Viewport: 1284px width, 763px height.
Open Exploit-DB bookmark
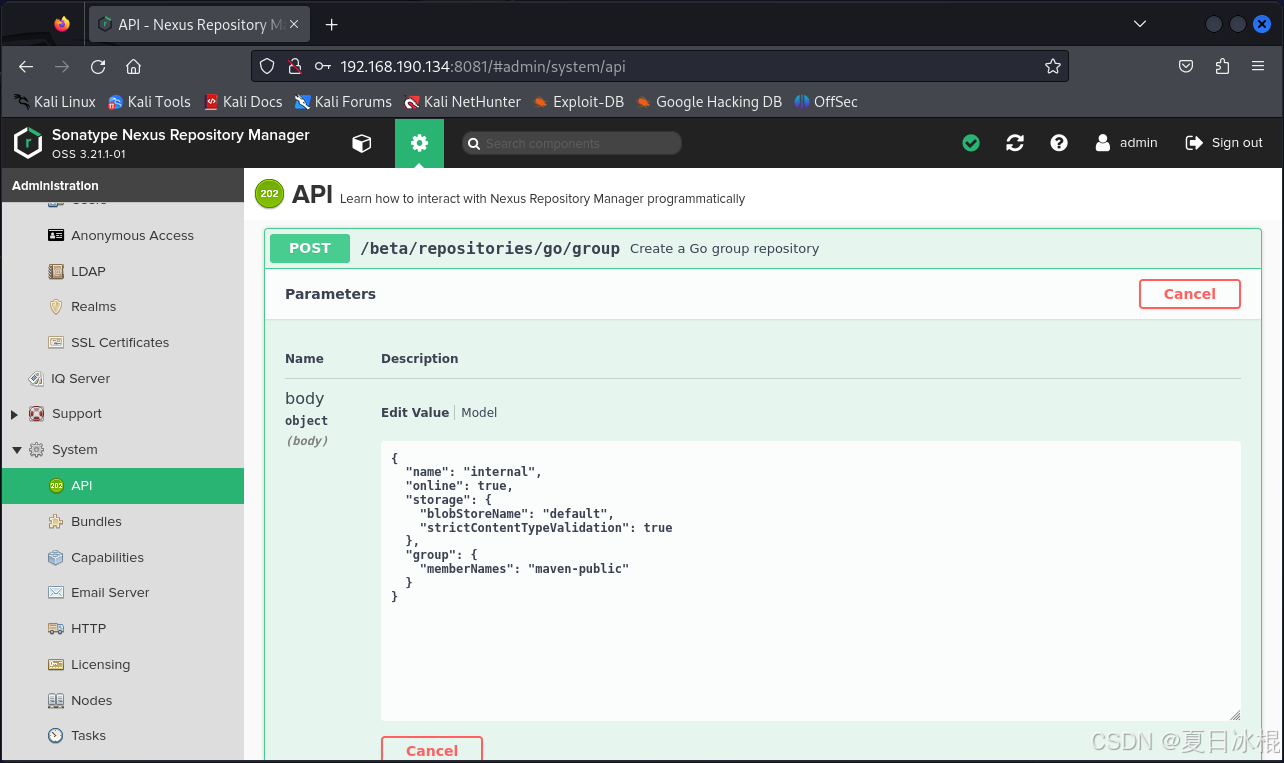pyautogui.click(x=579, y=102)
